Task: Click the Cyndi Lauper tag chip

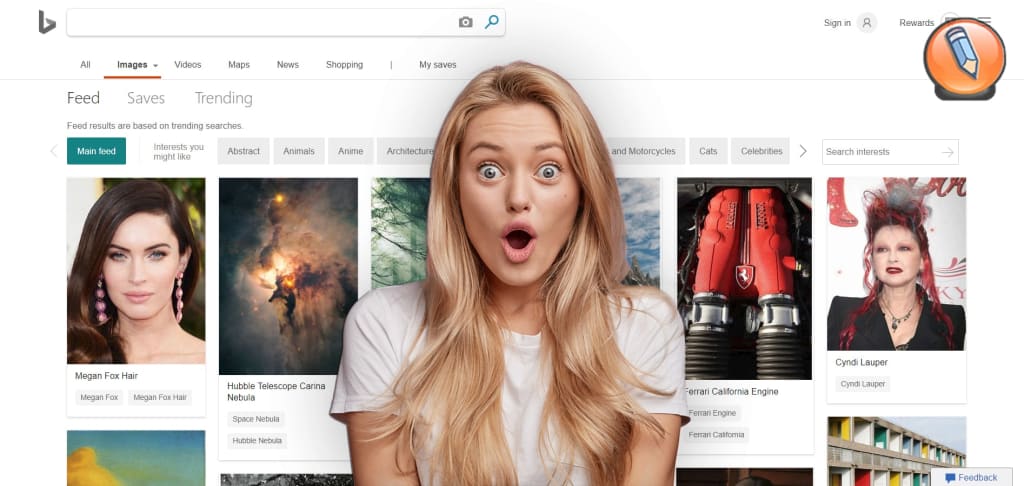Action: pyautogui.click(x=863, y=384)
